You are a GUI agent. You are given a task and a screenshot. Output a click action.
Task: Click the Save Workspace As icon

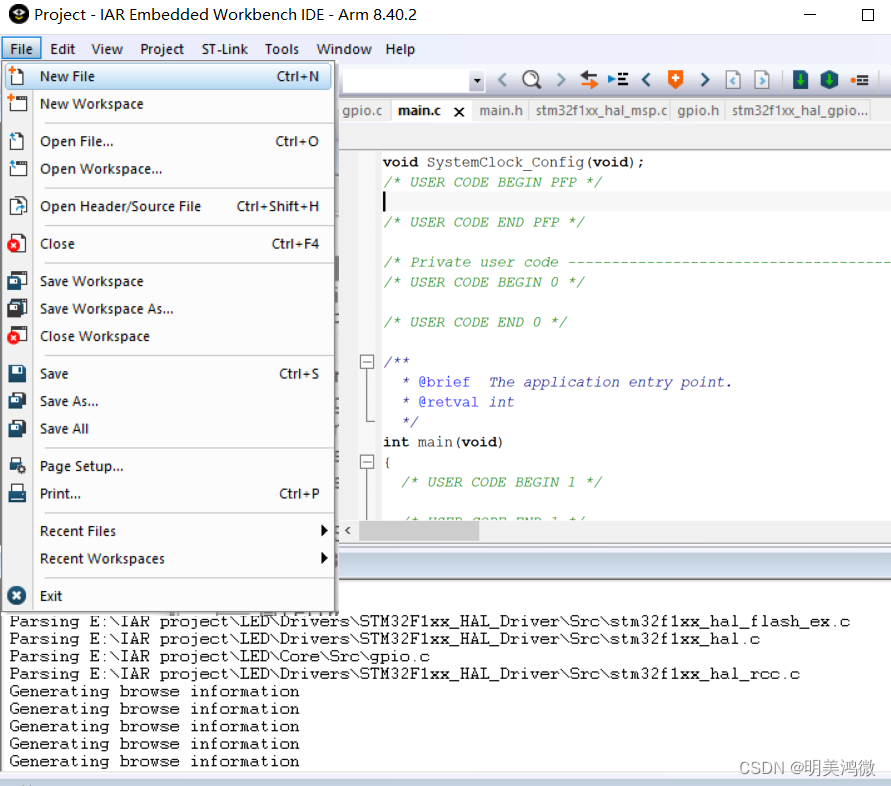pos(17,308)
